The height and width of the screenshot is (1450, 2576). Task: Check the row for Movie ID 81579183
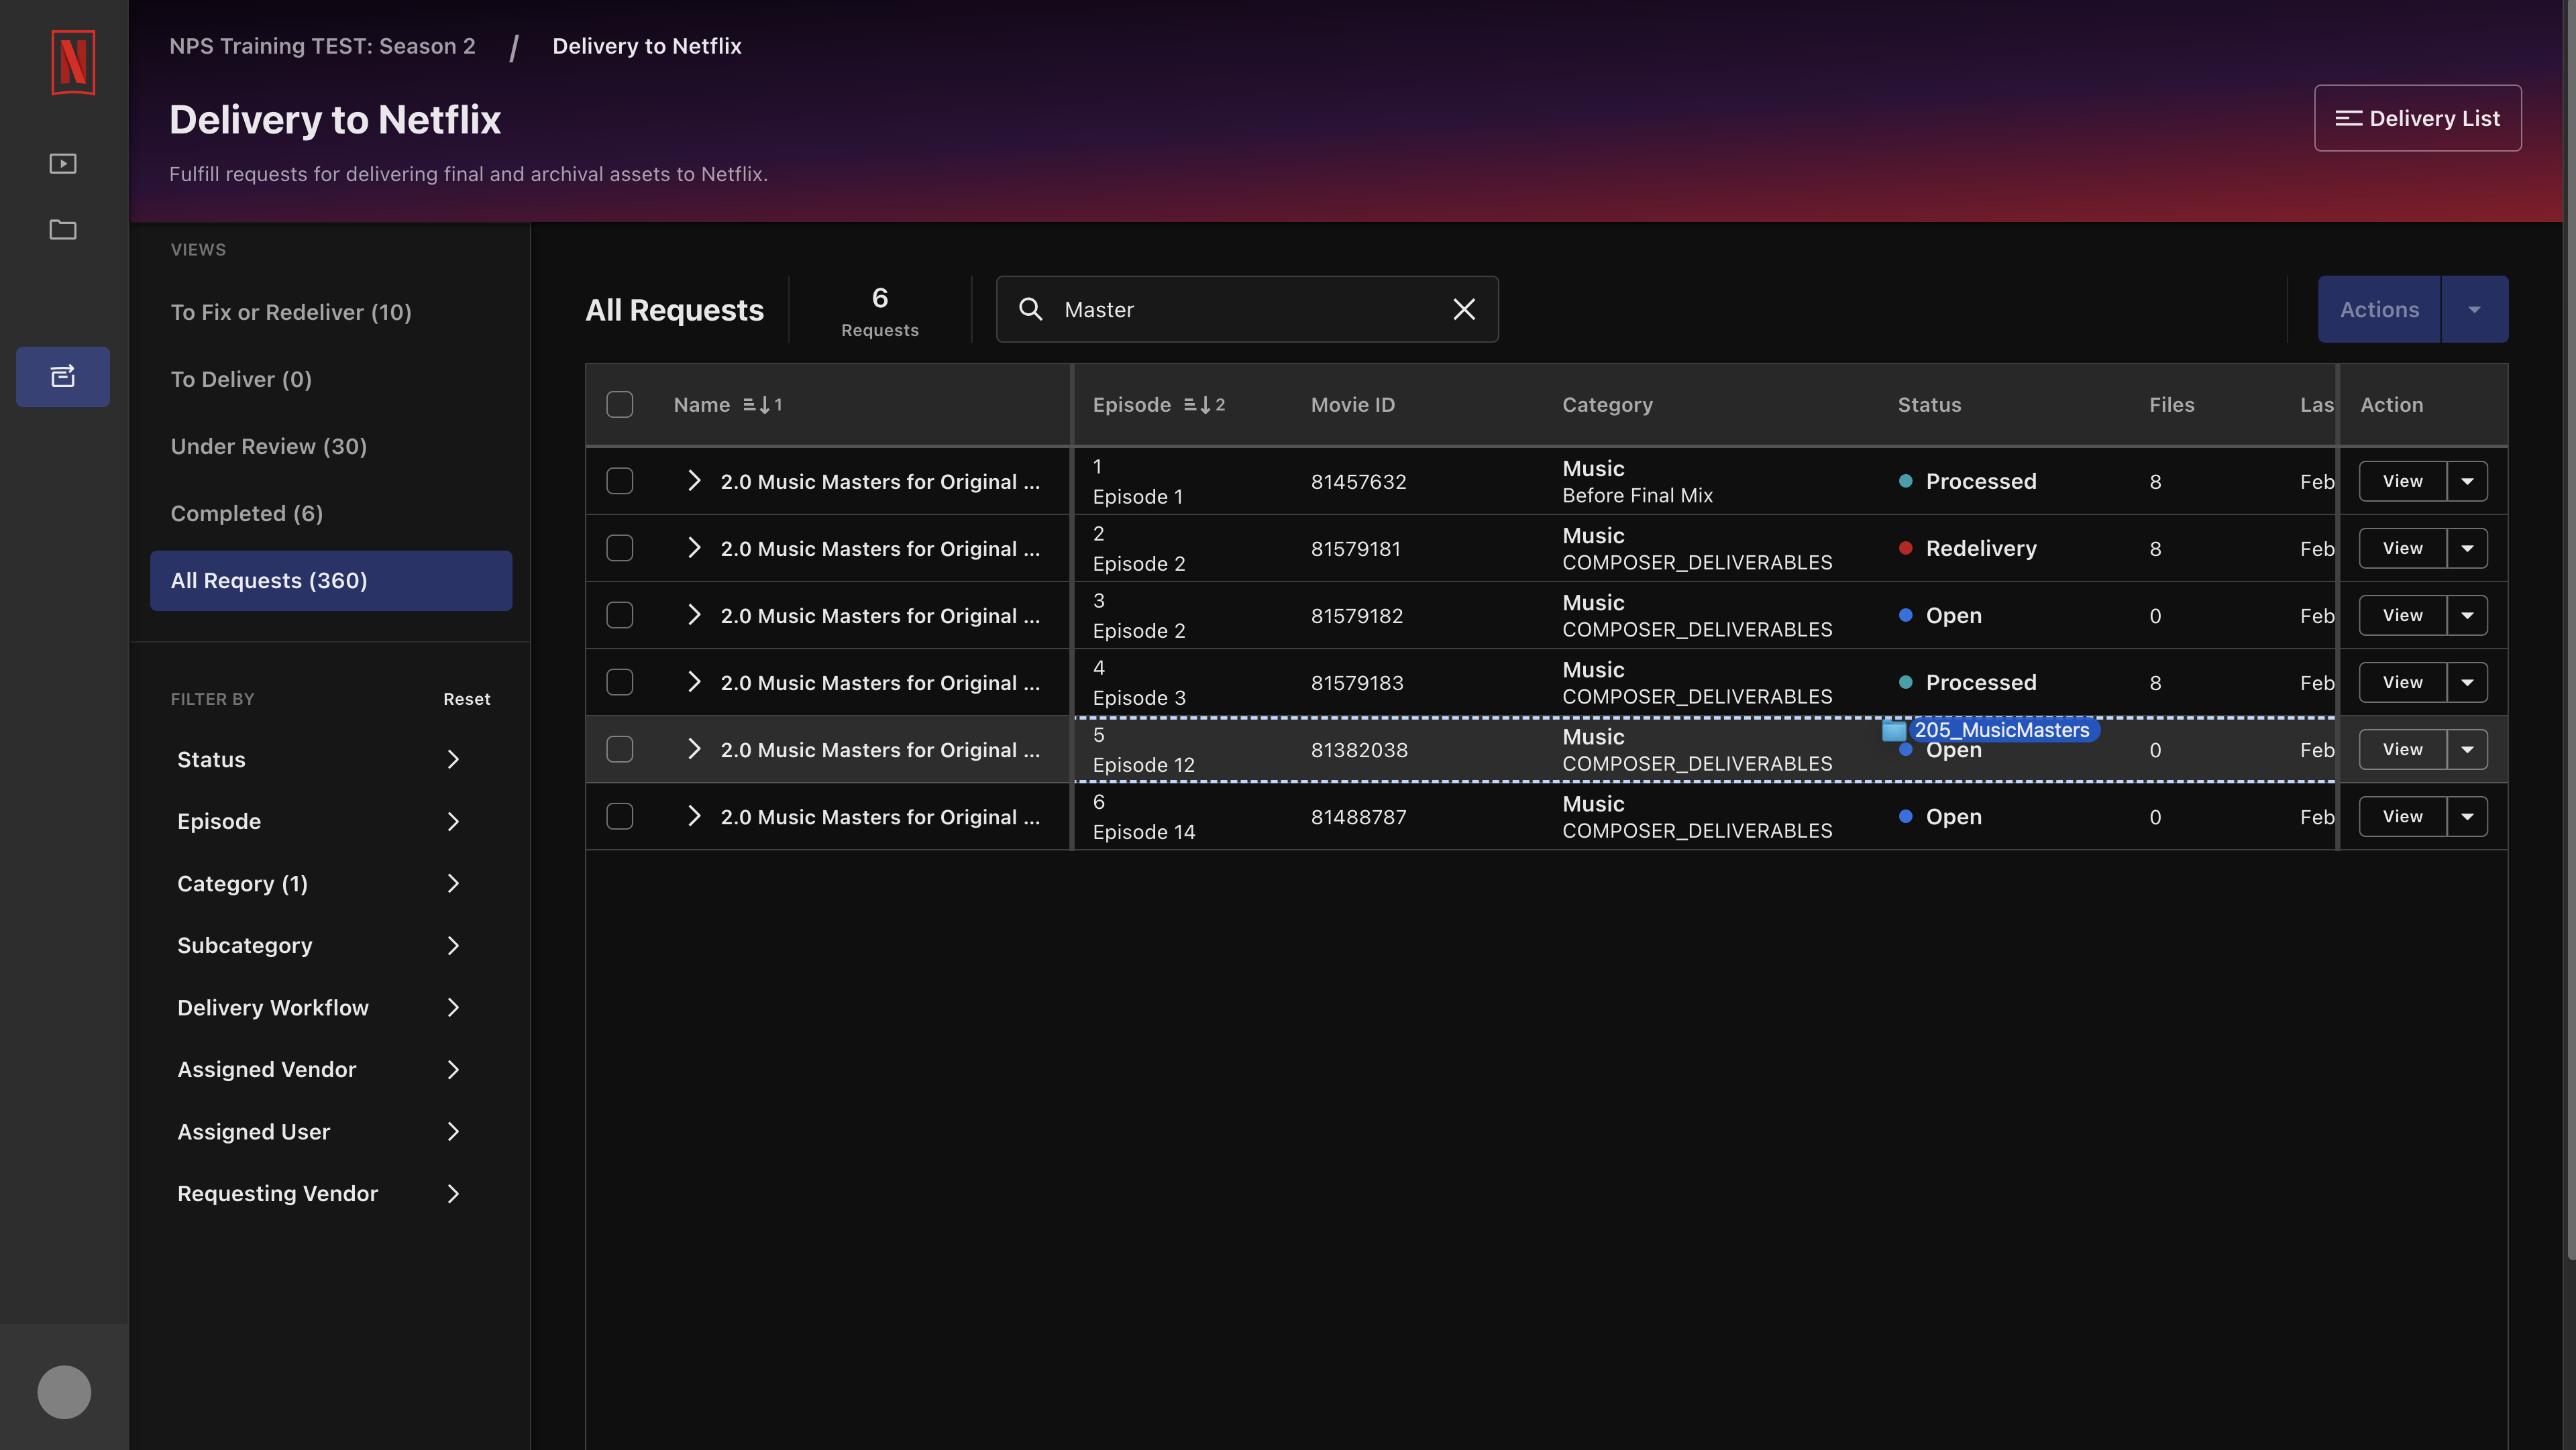click(620, 682)
